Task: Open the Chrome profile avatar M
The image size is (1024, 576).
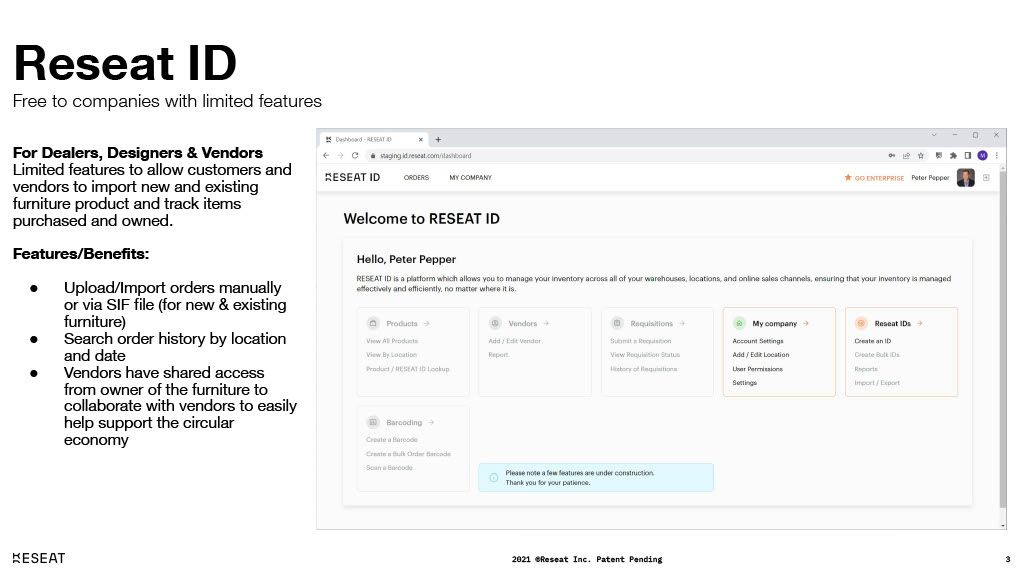Action: (982, 155)
